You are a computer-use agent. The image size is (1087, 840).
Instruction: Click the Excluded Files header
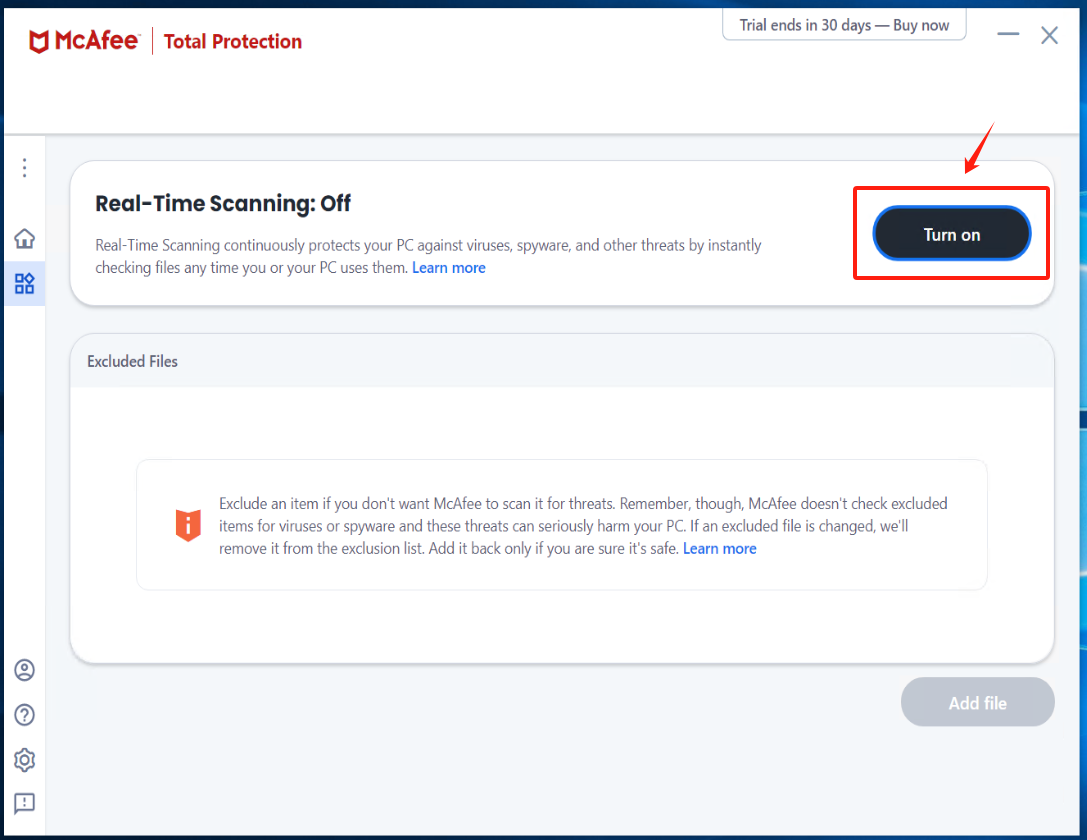[x=132, y=361]
